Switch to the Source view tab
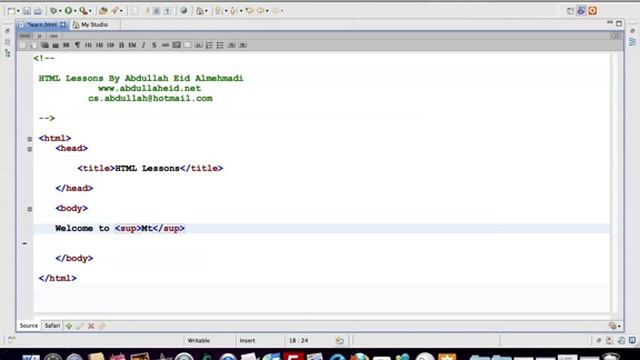The height and width of the screenshot is (360, 640). [x=29, y=326]
